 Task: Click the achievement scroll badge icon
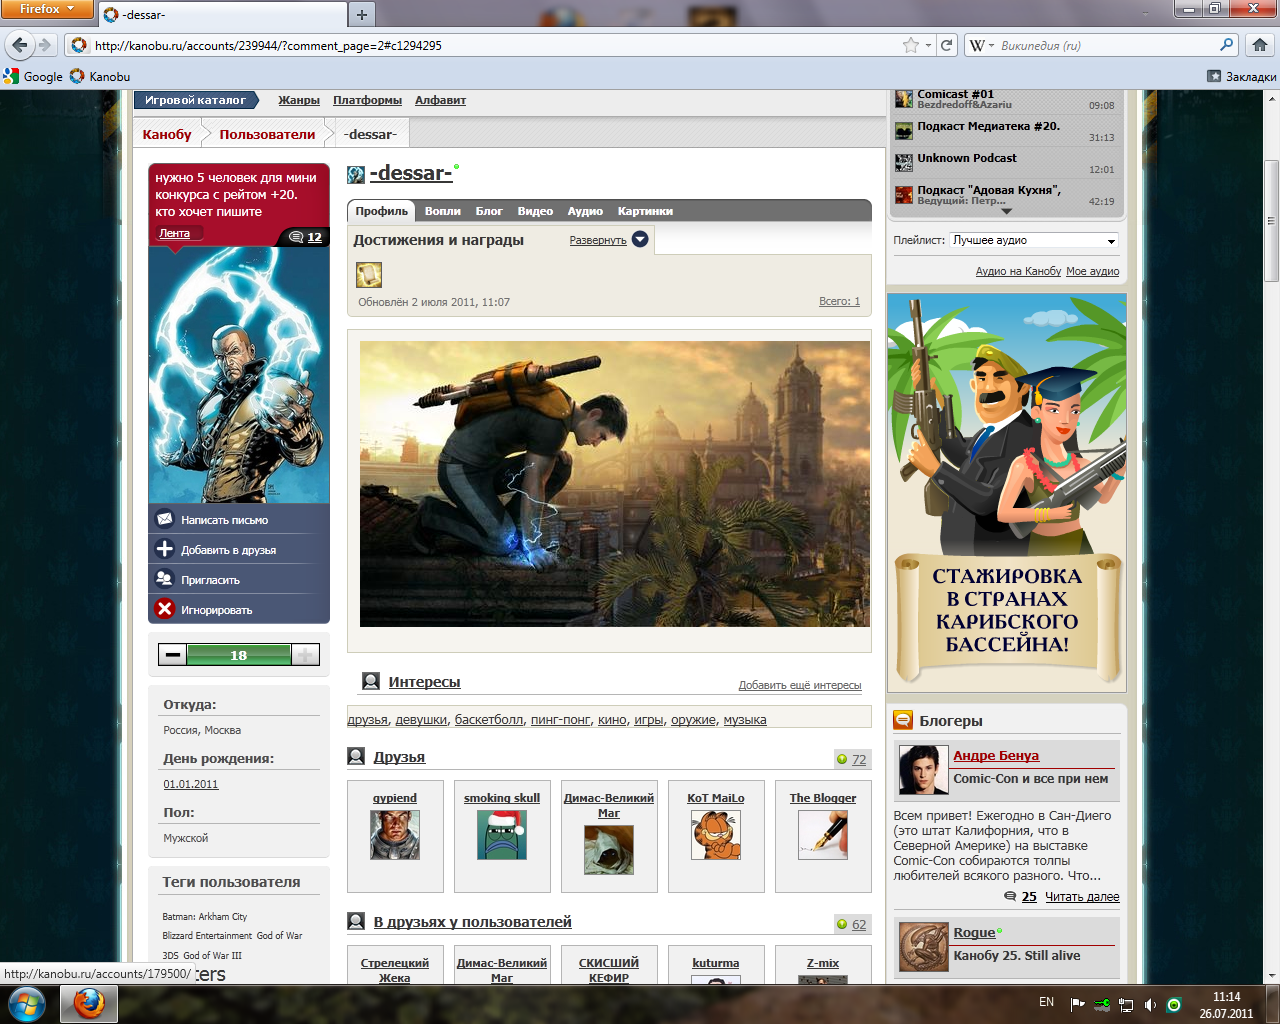369,275
